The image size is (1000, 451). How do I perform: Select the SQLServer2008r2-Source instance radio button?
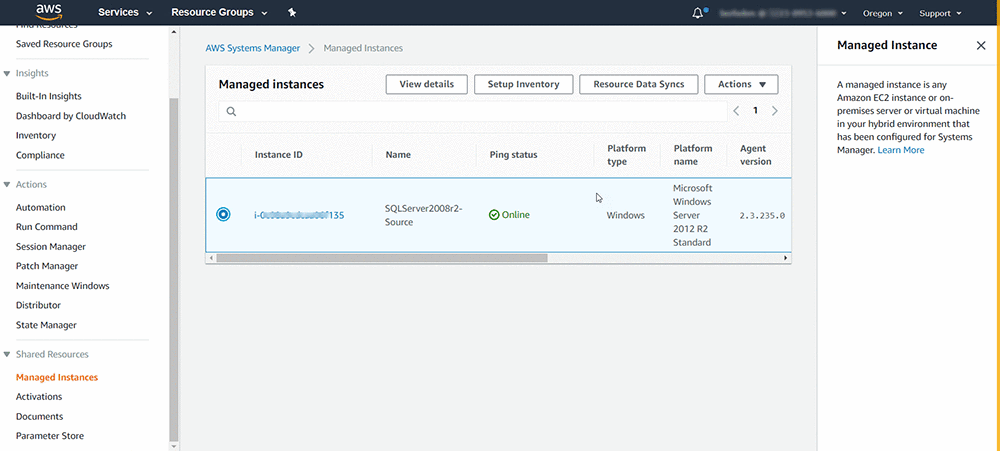223,215
